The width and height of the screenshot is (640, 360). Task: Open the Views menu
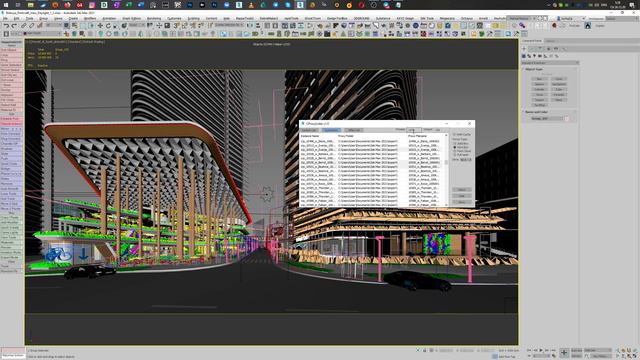pos(58,18)
